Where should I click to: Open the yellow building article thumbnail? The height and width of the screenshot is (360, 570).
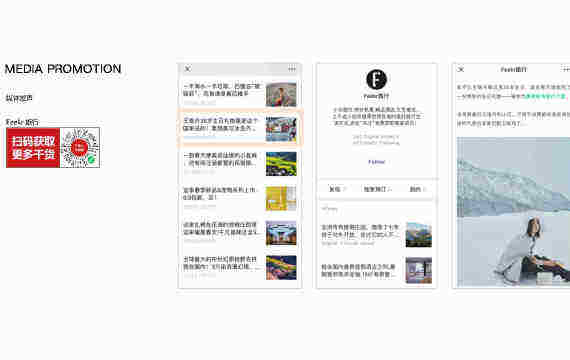pos(281,199)
